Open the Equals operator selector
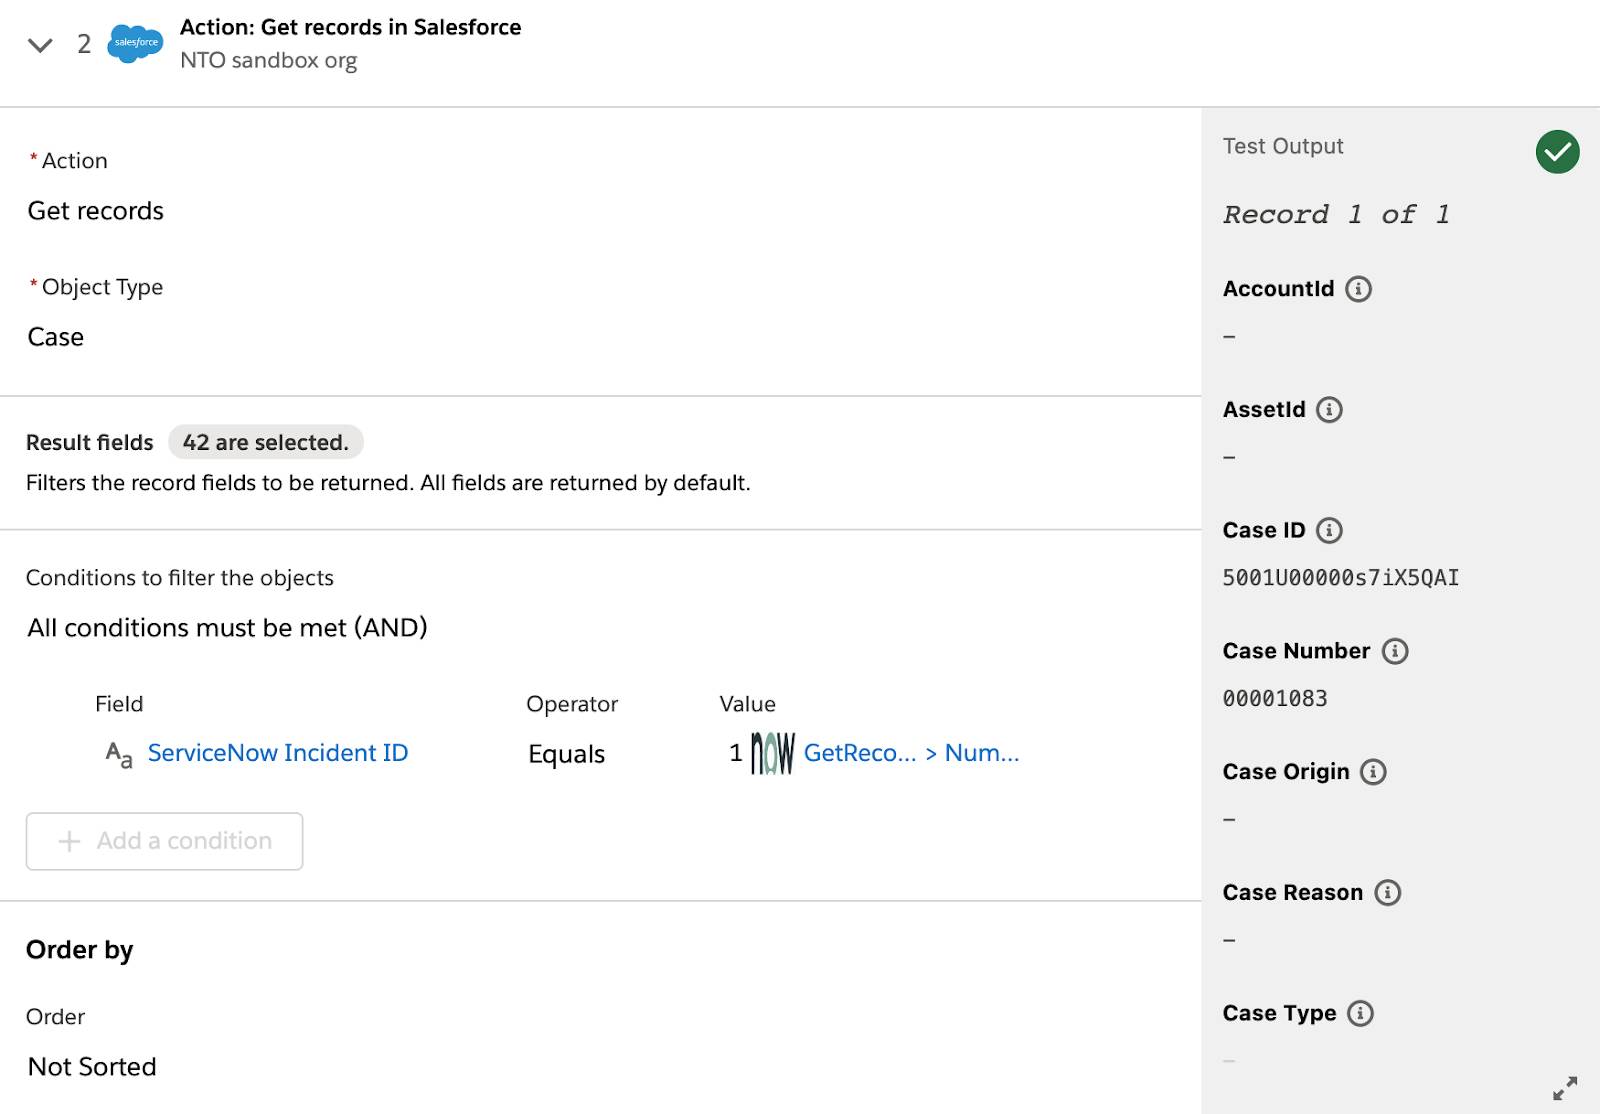The width and height of the screenshot is (1600, 1114). 566,754
